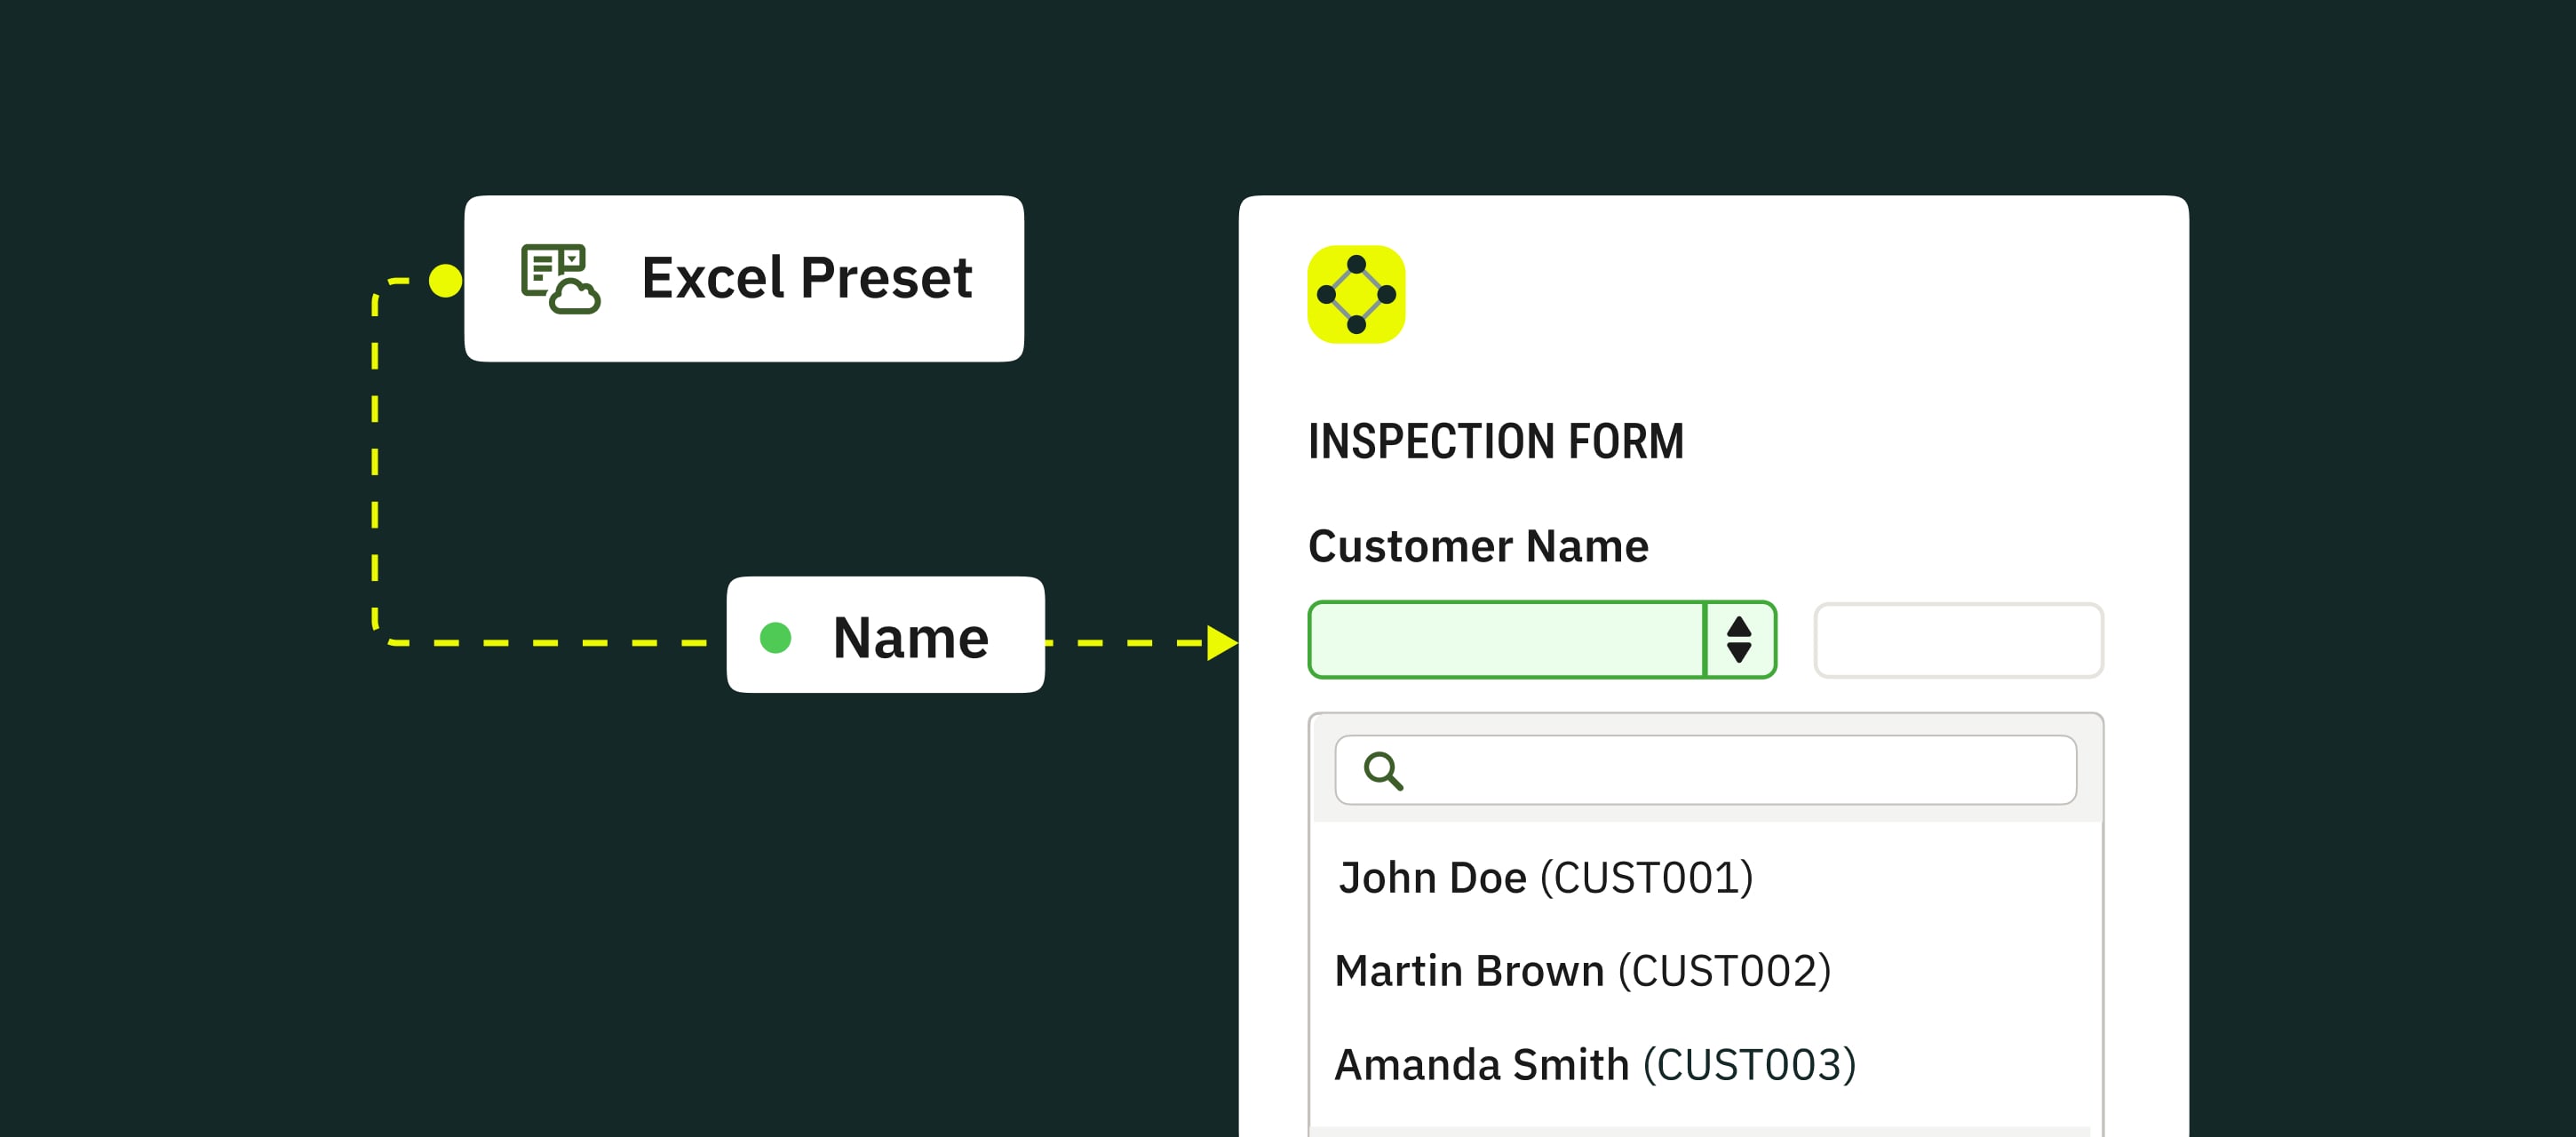
Task: Click the empty text box beside the dropdown
Action: pos(1958,640)
